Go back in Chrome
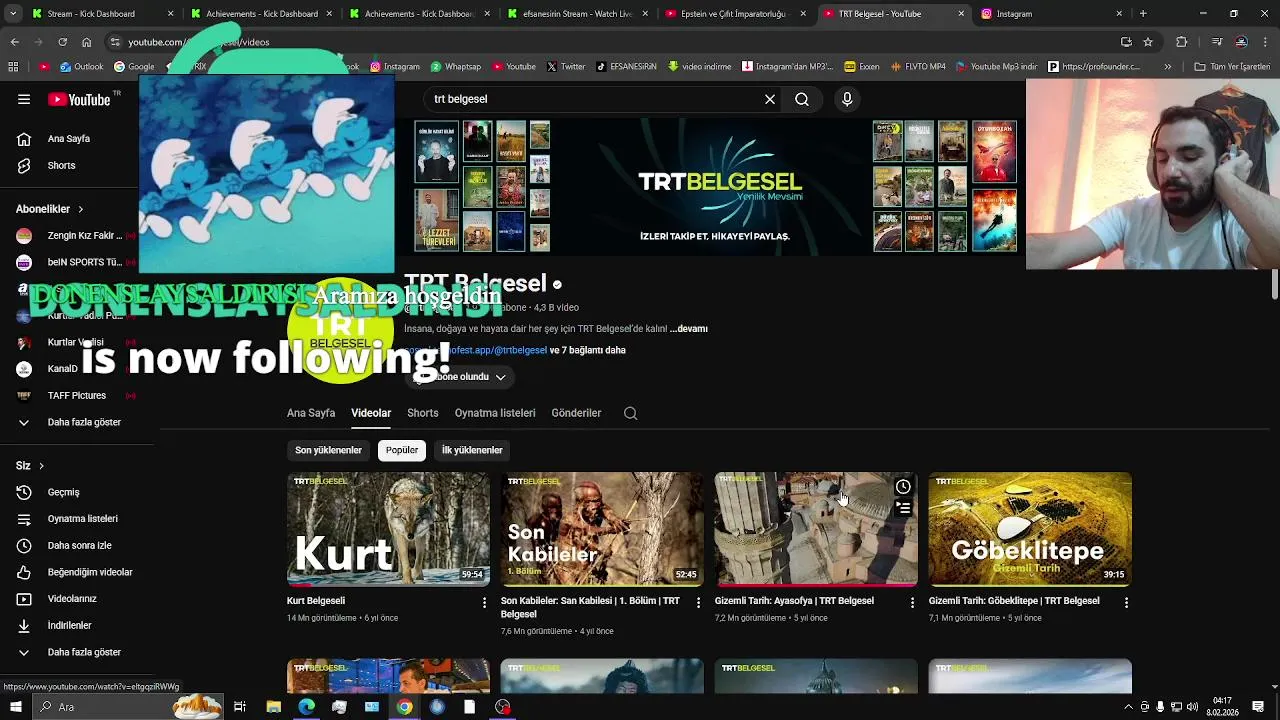 point(14,42)
